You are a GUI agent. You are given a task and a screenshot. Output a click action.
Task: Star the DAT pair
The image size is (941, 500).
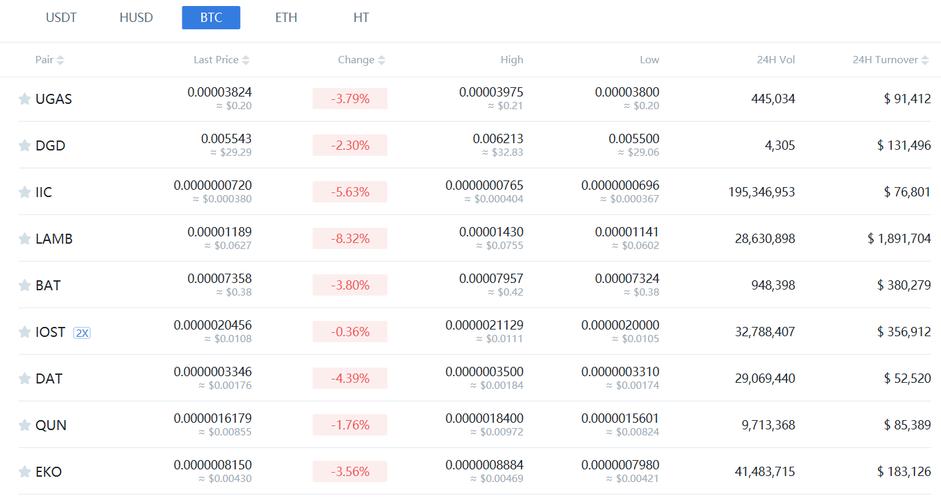pos(25,379)
